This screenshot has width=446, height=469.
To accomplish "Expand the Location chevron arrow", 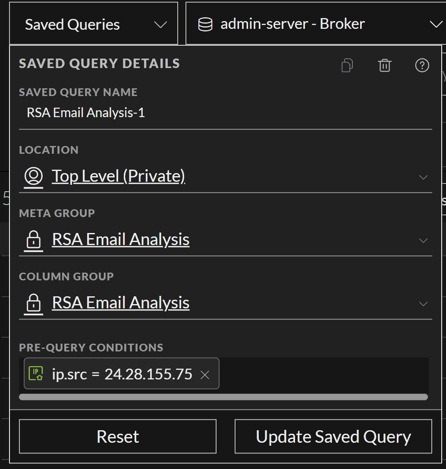I will pyautogui.click(x=423, y=177).
